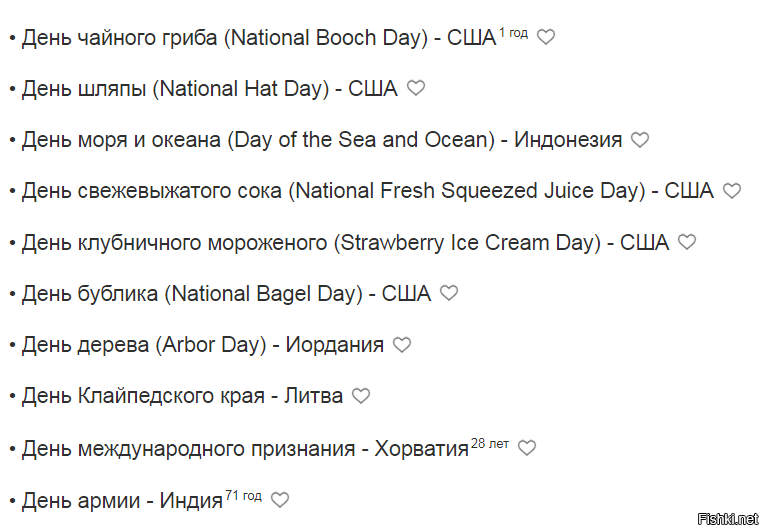Click heart beside National Bagel Day
764x531 pixels.
tap(449, 293)
